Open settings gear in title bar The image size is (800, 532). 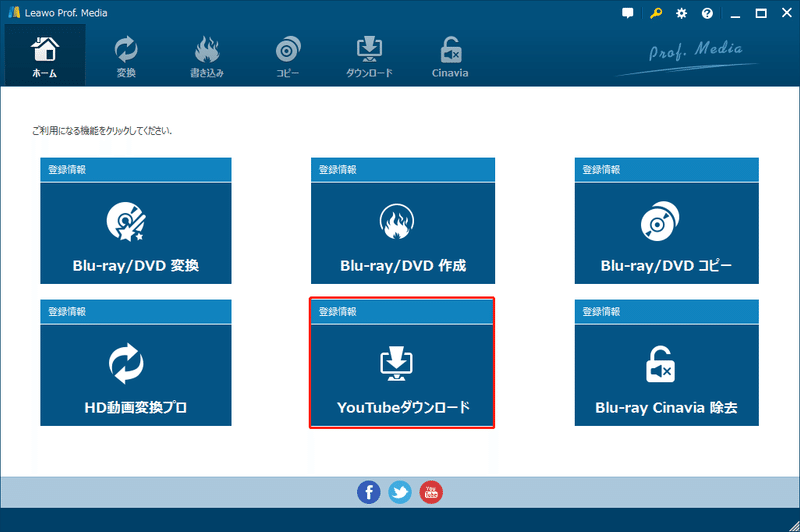pos(682,13)
